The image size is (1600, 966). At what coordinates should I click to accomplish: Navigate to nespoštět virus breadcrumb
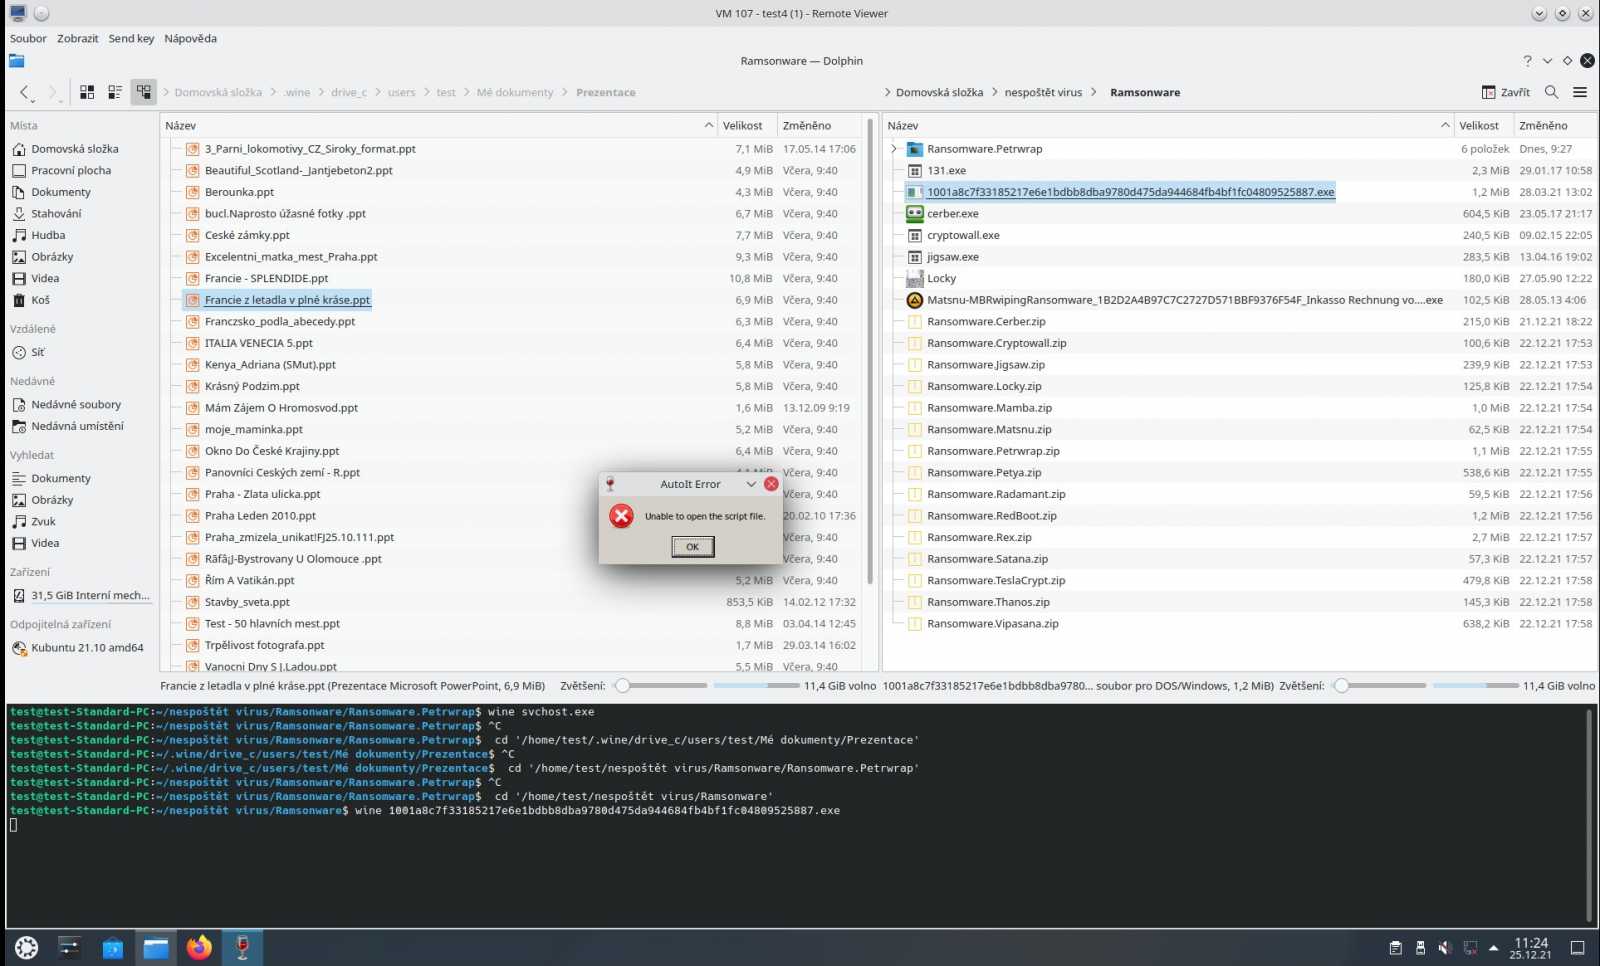[x=1043, y=92]
